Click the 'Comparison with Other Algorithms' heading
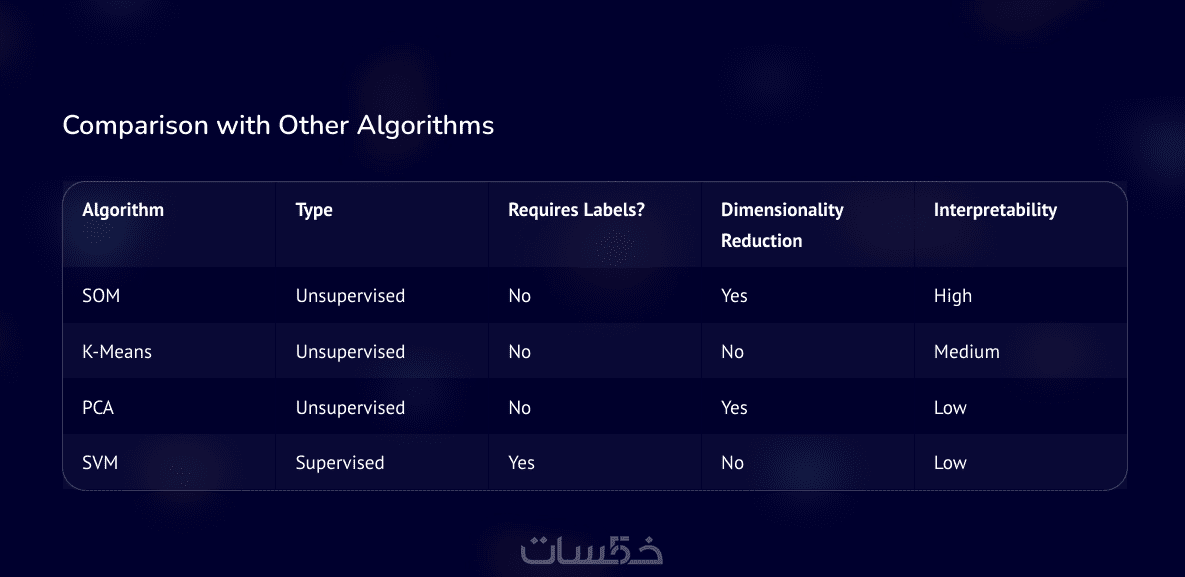This screenshot has width=1185, height=577. tap(278, 126)
